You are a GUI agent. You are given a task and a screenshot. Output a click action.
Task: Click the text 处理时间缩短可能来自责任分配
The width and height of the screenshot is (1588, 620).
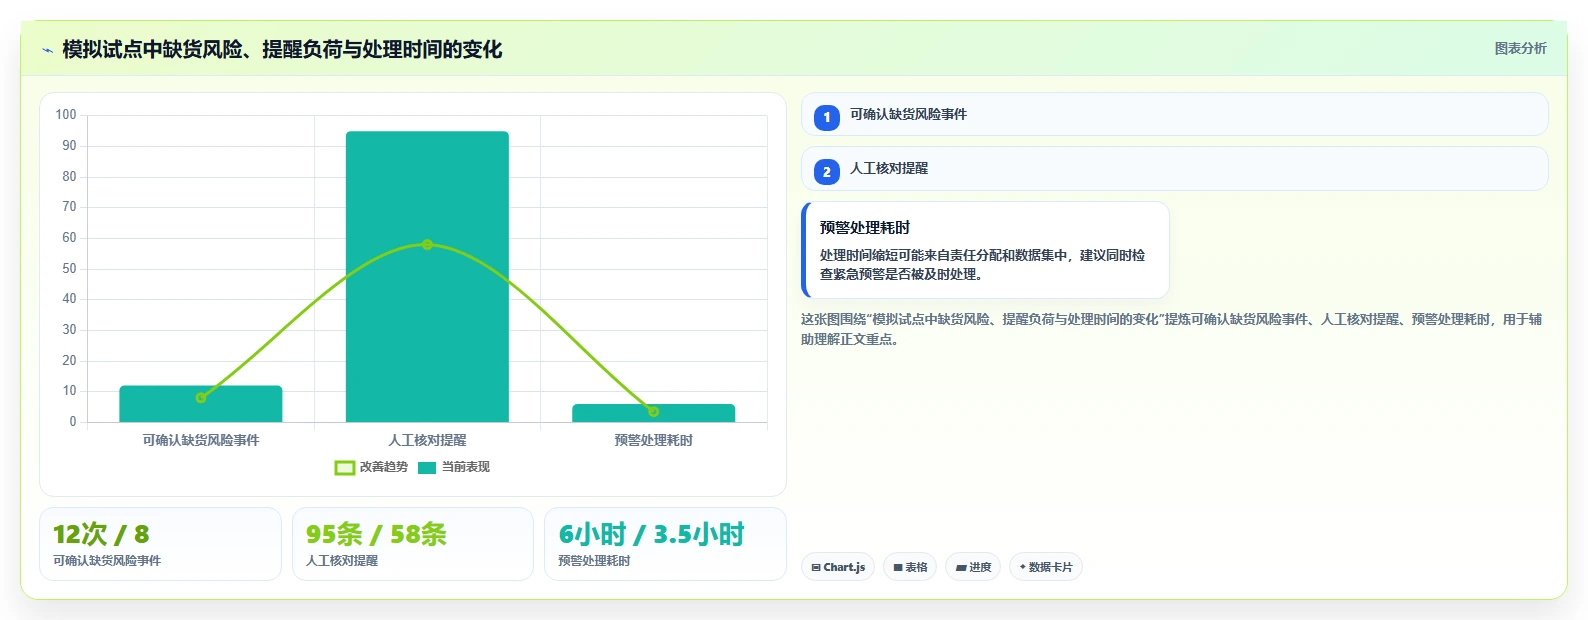pos(983,264)
